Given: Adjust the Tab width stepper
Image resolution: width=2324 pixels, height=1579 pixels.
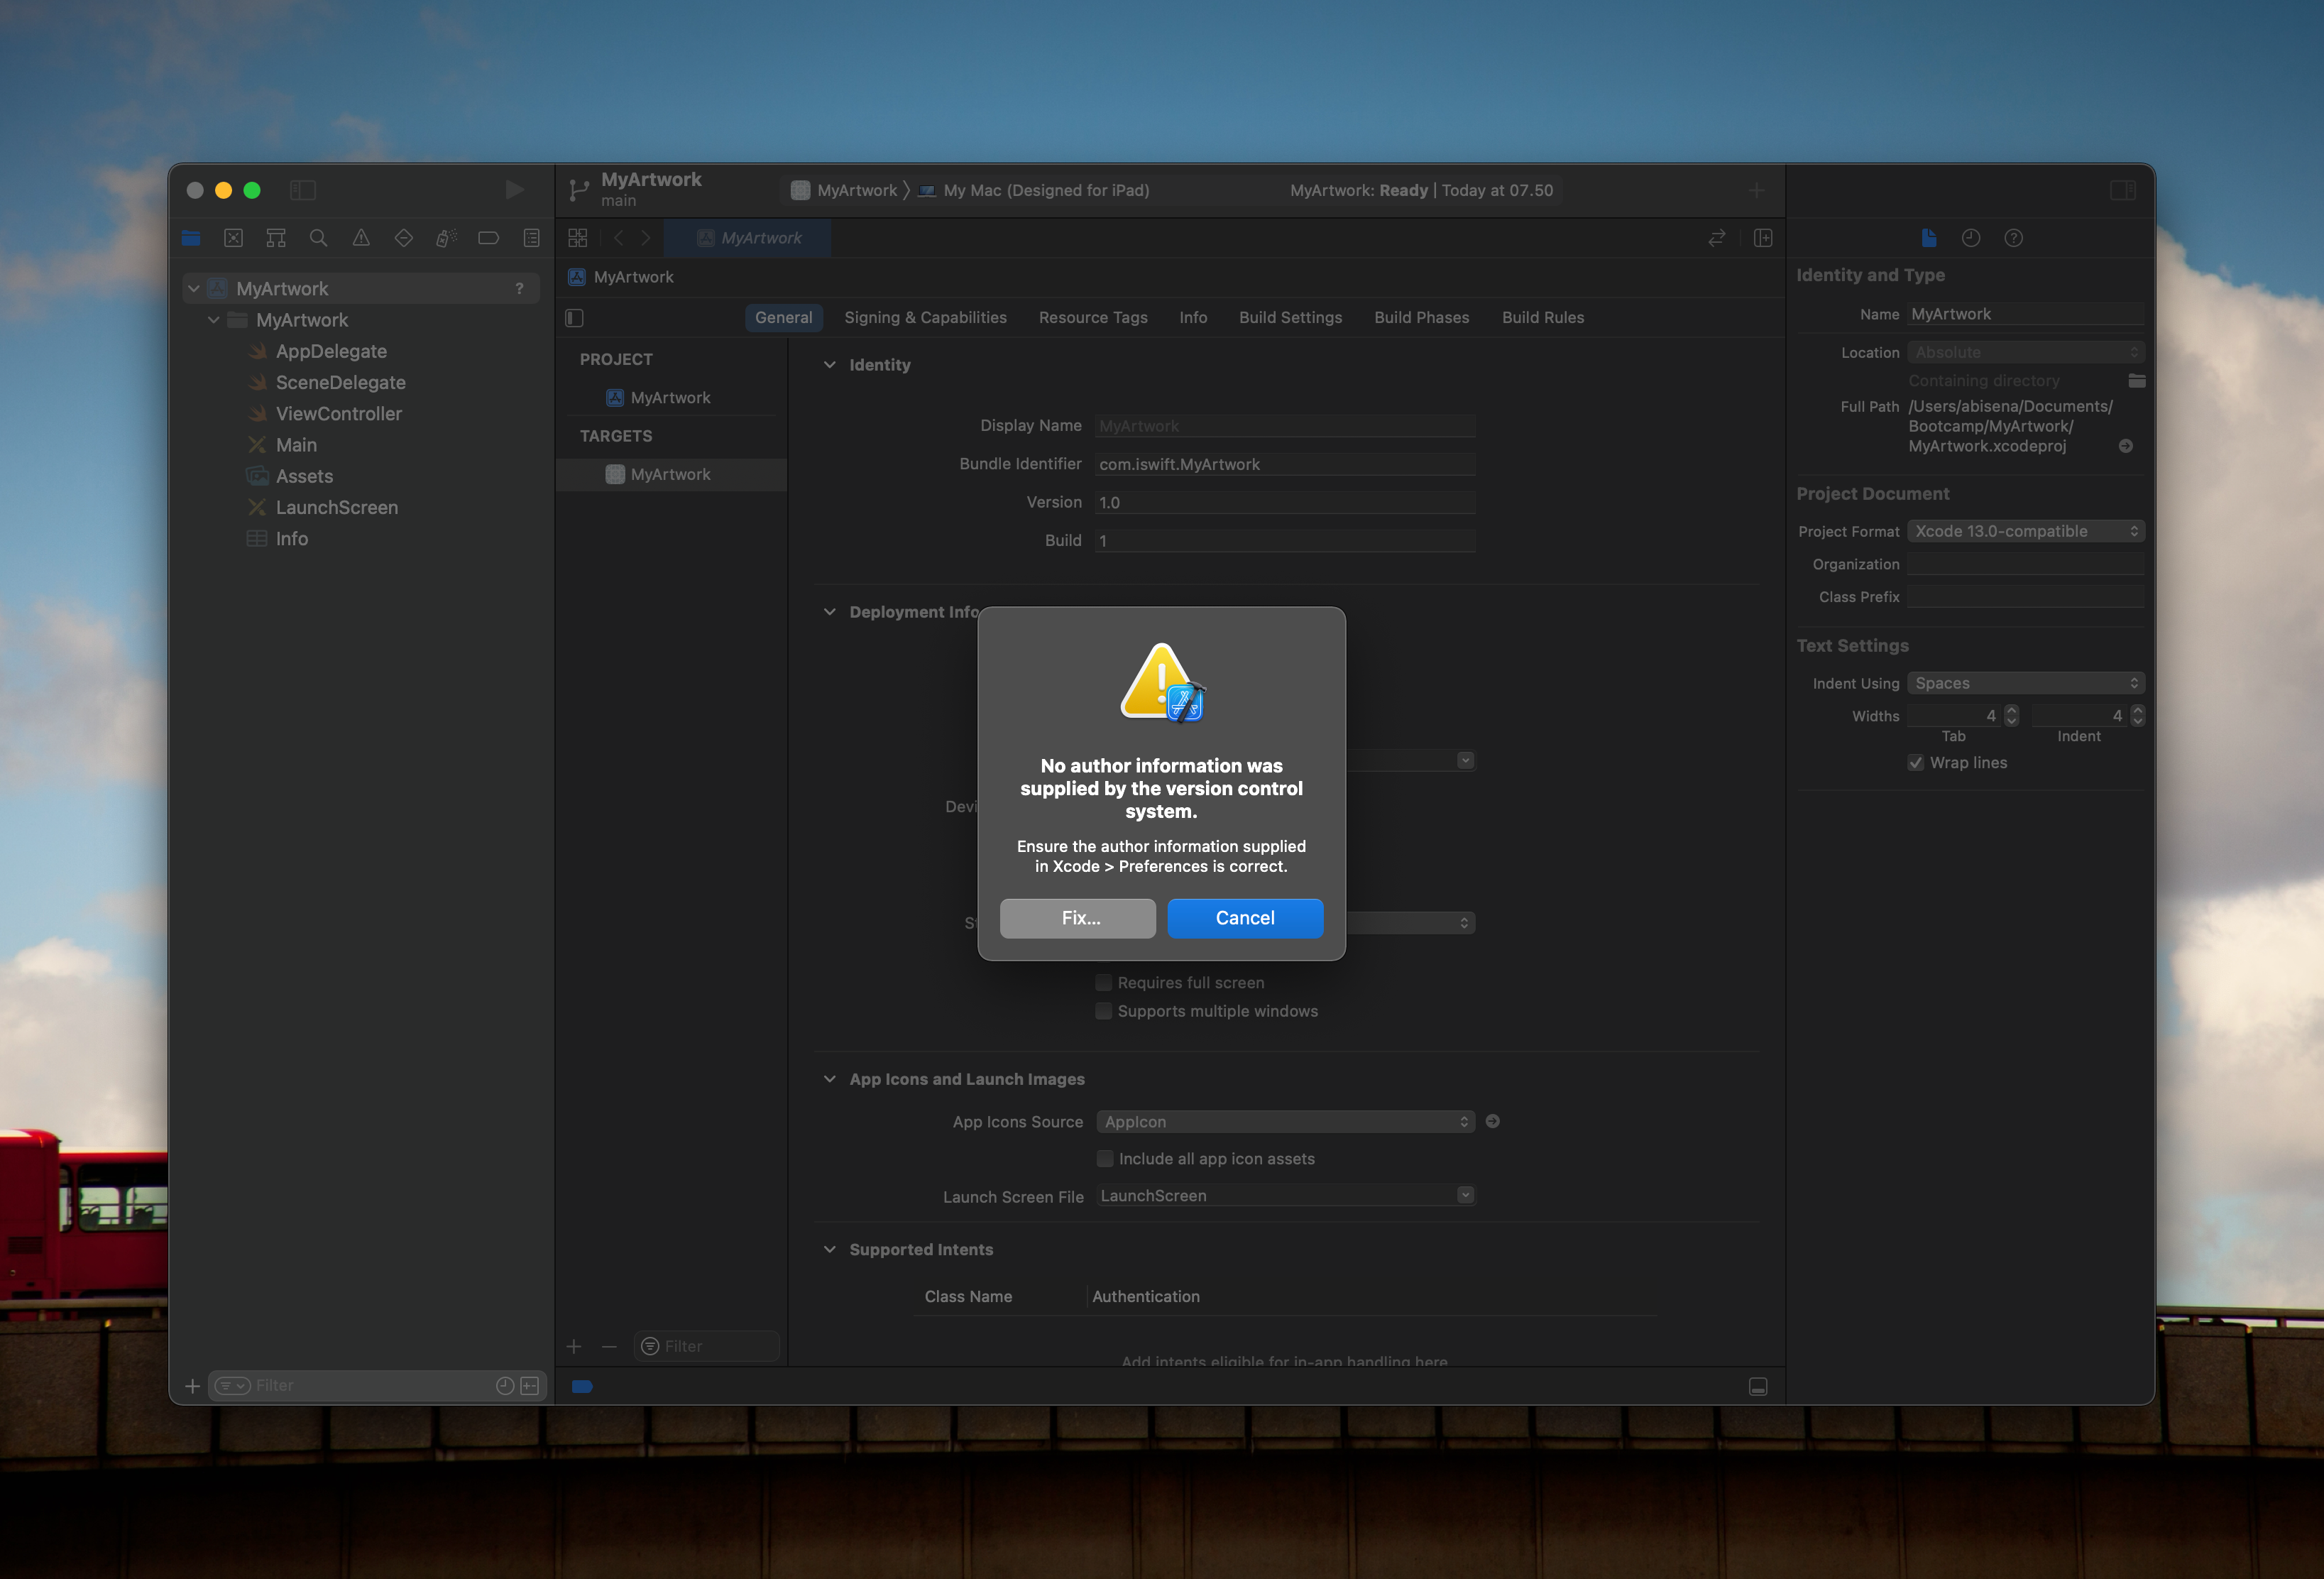Looking at the screenshot, I should [2012, 716].
